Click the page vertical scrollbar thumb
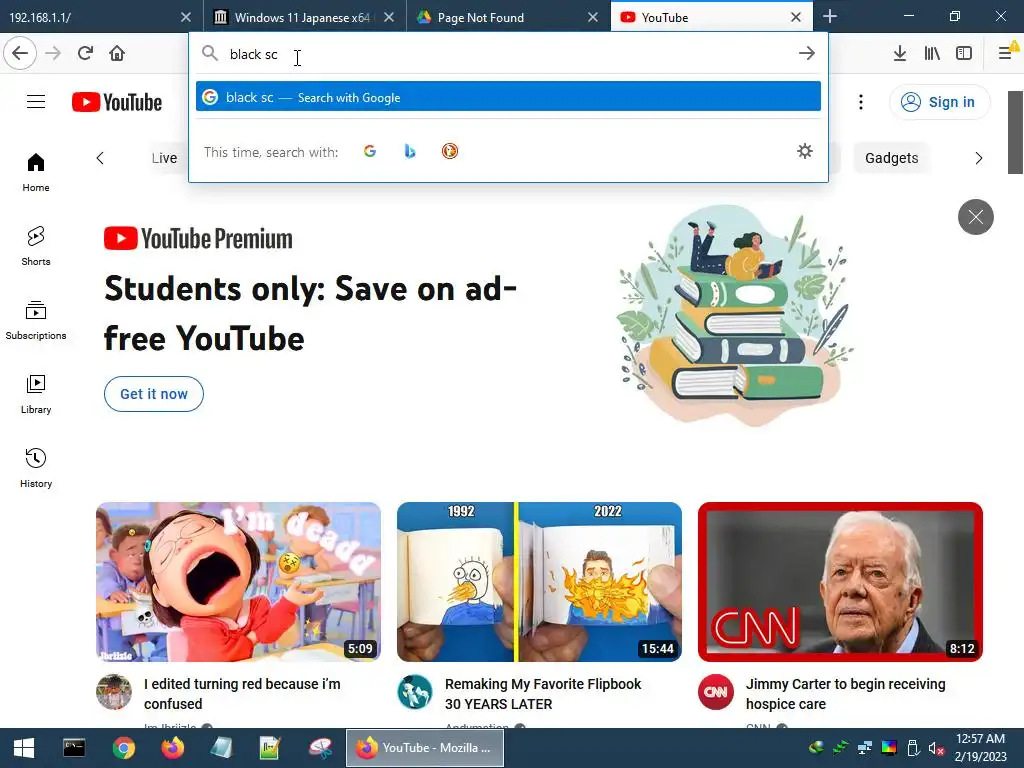 pyautogui.click(x=1016, y=133)
